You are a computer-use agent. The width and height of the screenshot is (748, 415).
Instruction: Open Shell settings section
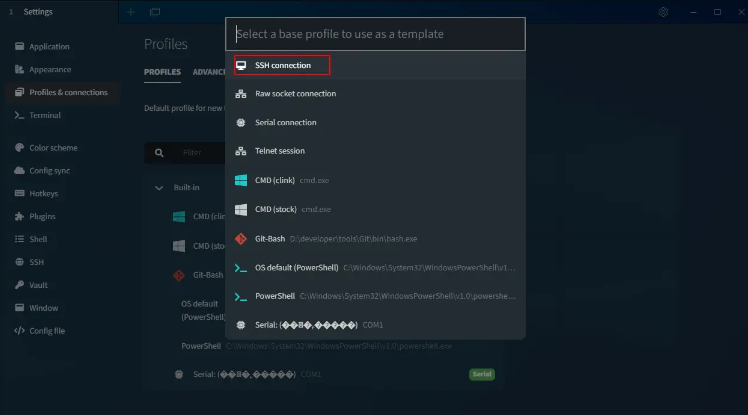(62, 239)
